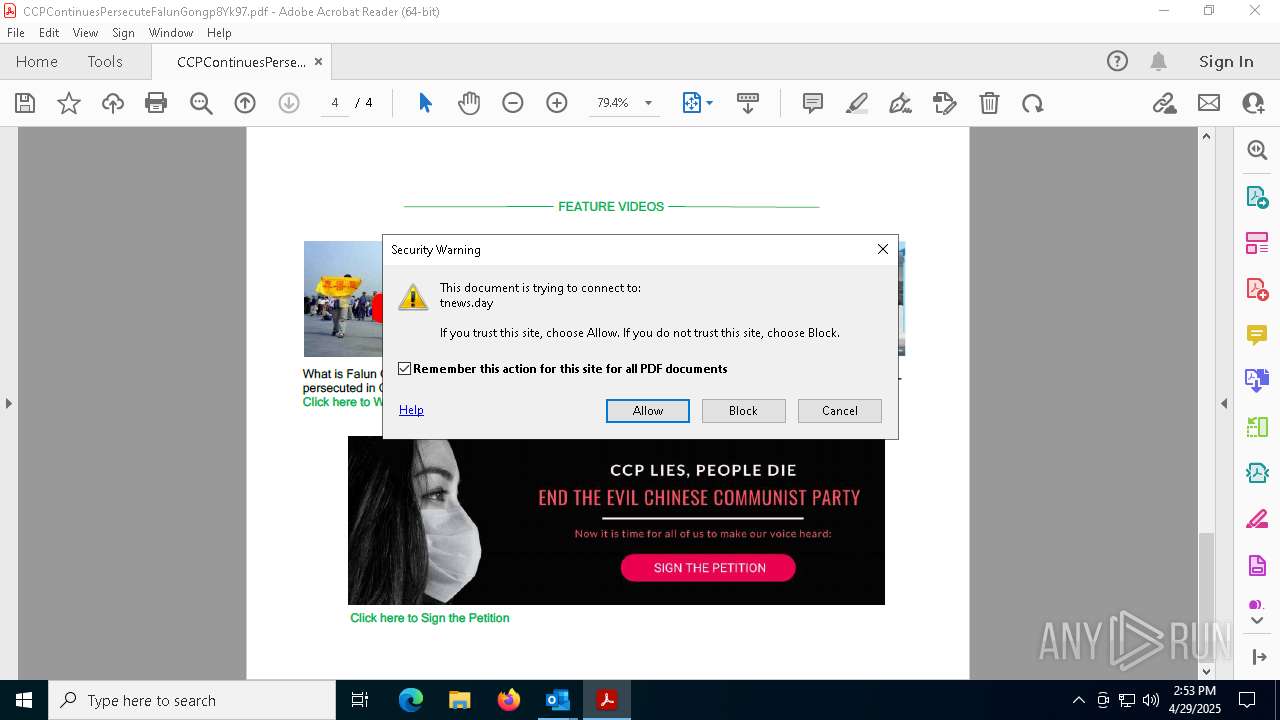Click Block in Security Warning
This screenshot has width=1280, height=720.
[743, 410]
